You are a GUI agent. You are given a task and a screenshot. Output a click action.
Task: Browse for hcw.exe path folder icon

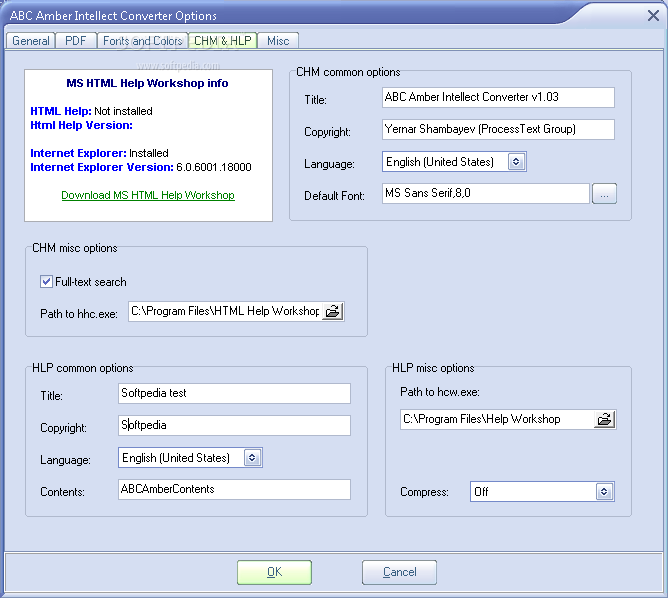604,419
